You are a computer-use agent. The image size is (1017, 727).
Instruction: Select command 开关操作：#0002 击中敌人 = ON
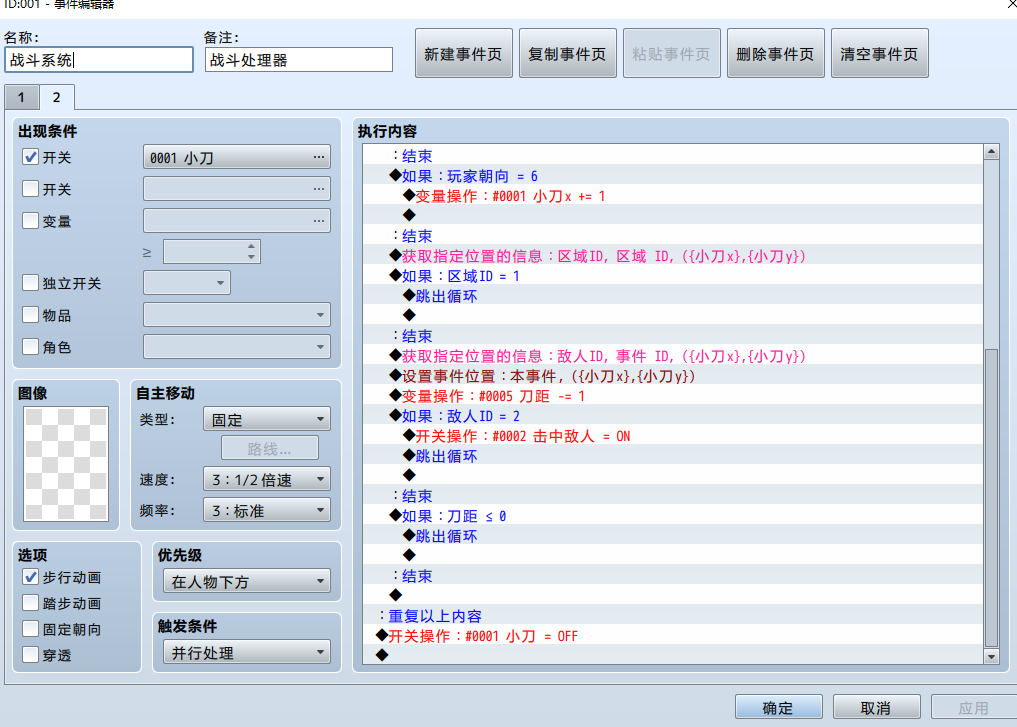pos(673,436)
